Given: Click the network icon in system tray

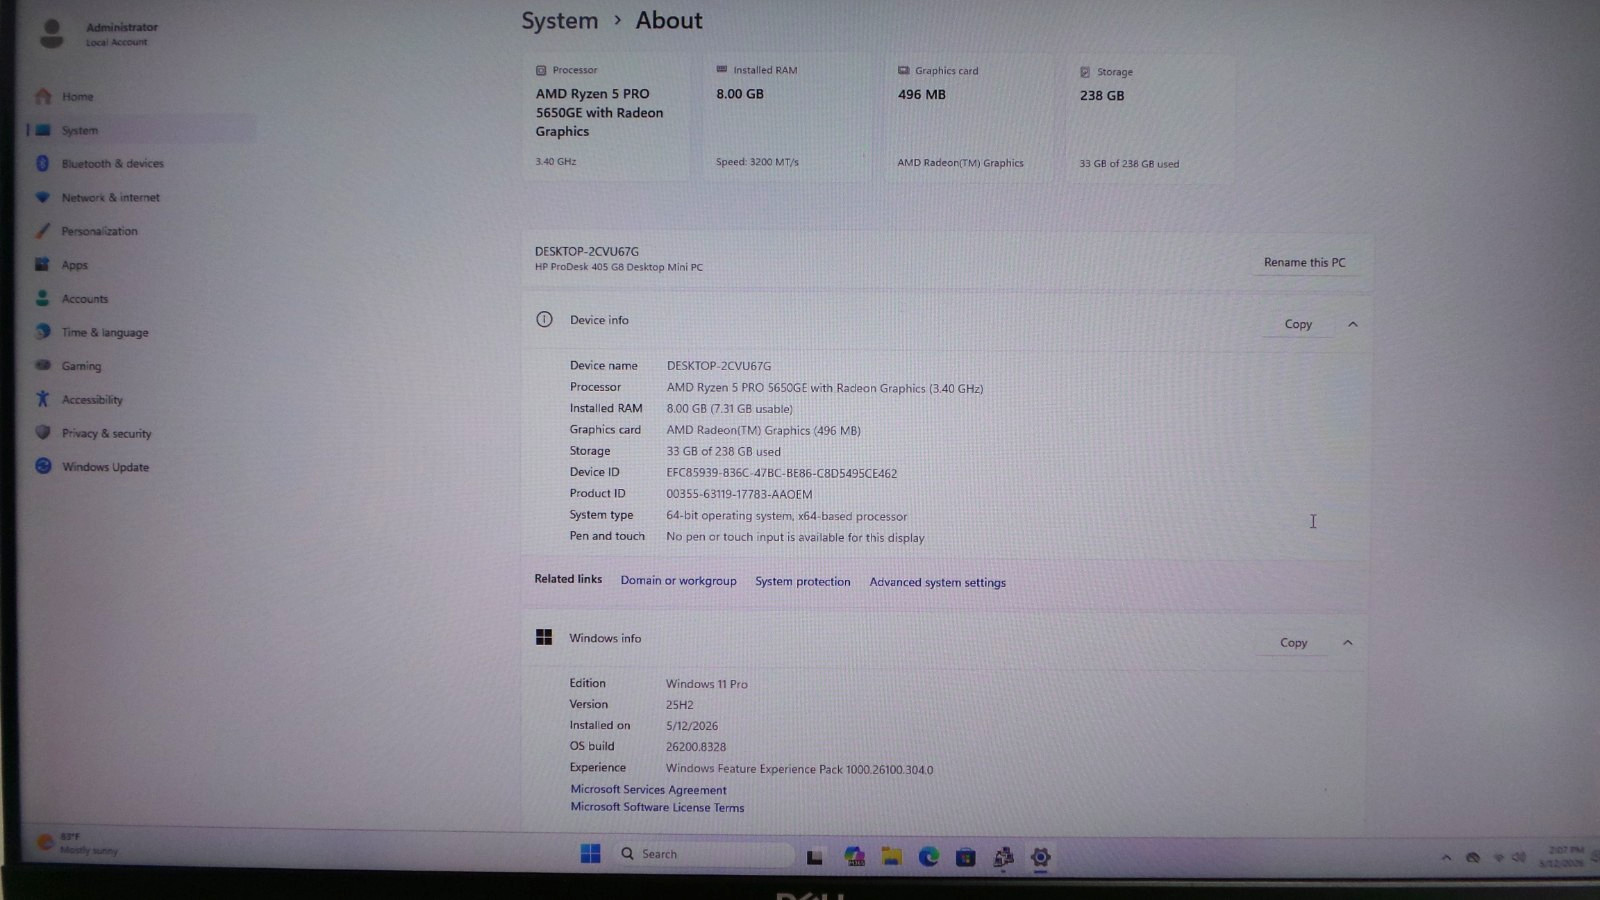Looking at the screenshot, I should [x=1498, y=857].
